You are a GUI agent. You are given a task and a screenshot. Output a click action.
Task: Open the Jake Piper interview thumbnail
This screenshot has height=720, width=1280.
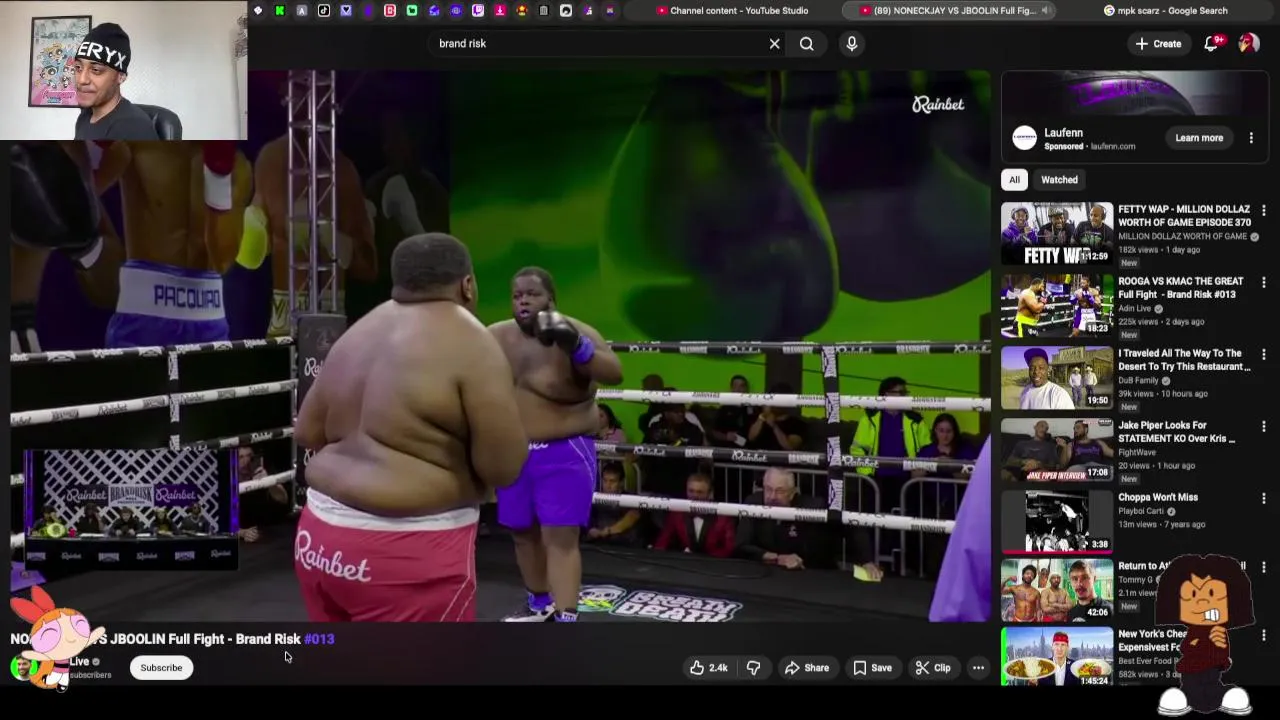click(1057, 450)
